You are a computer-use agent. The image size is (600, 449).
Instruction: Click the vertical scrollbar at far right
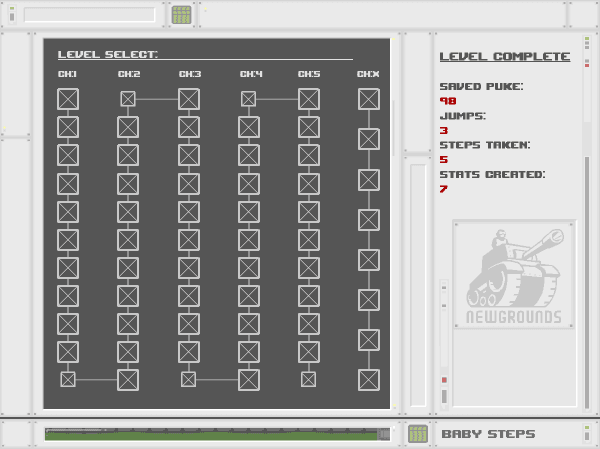tap(587, 283)
